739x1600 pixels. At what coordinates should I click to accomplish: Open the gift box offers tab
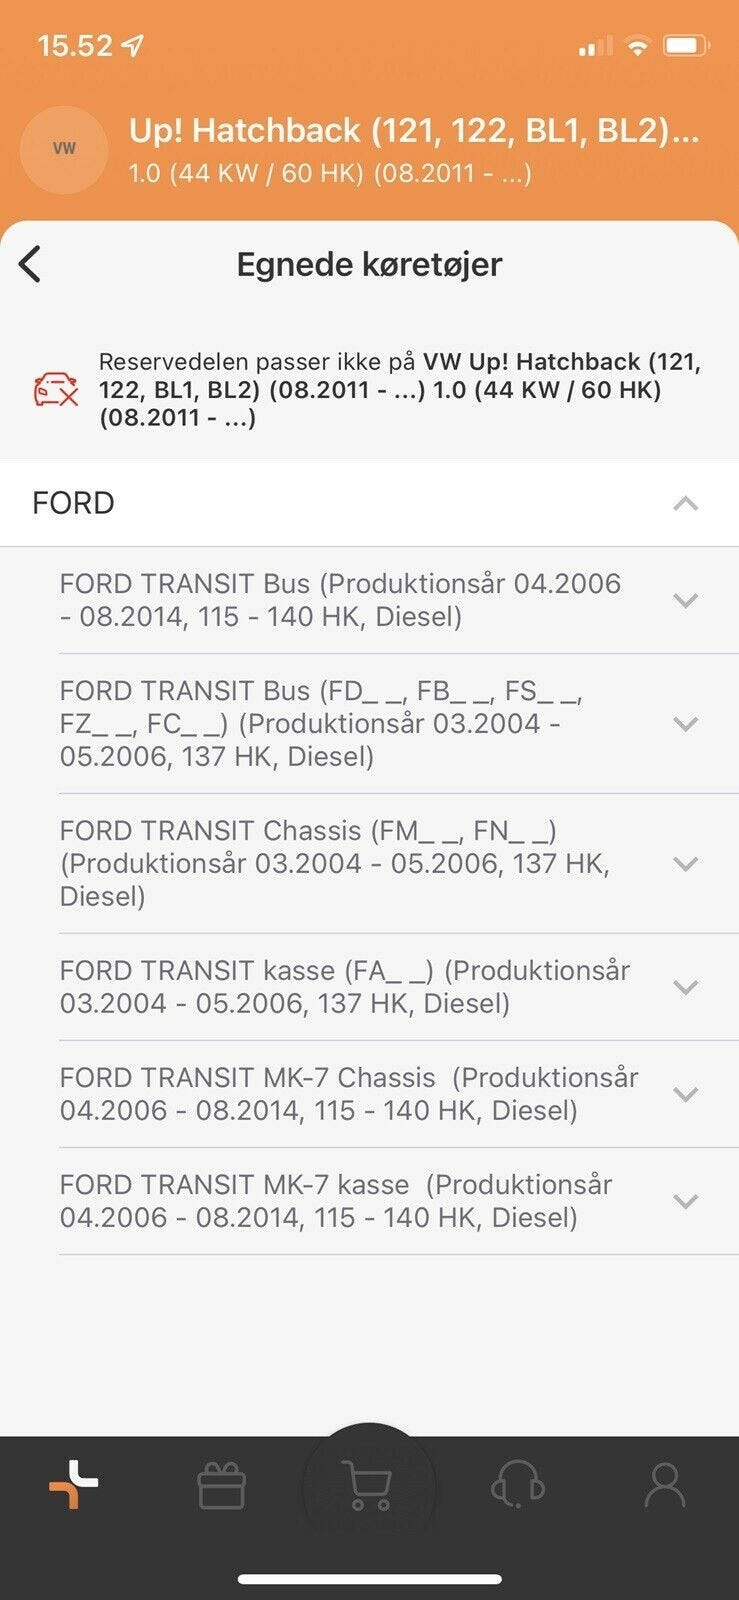click(x=221, y=1486)
